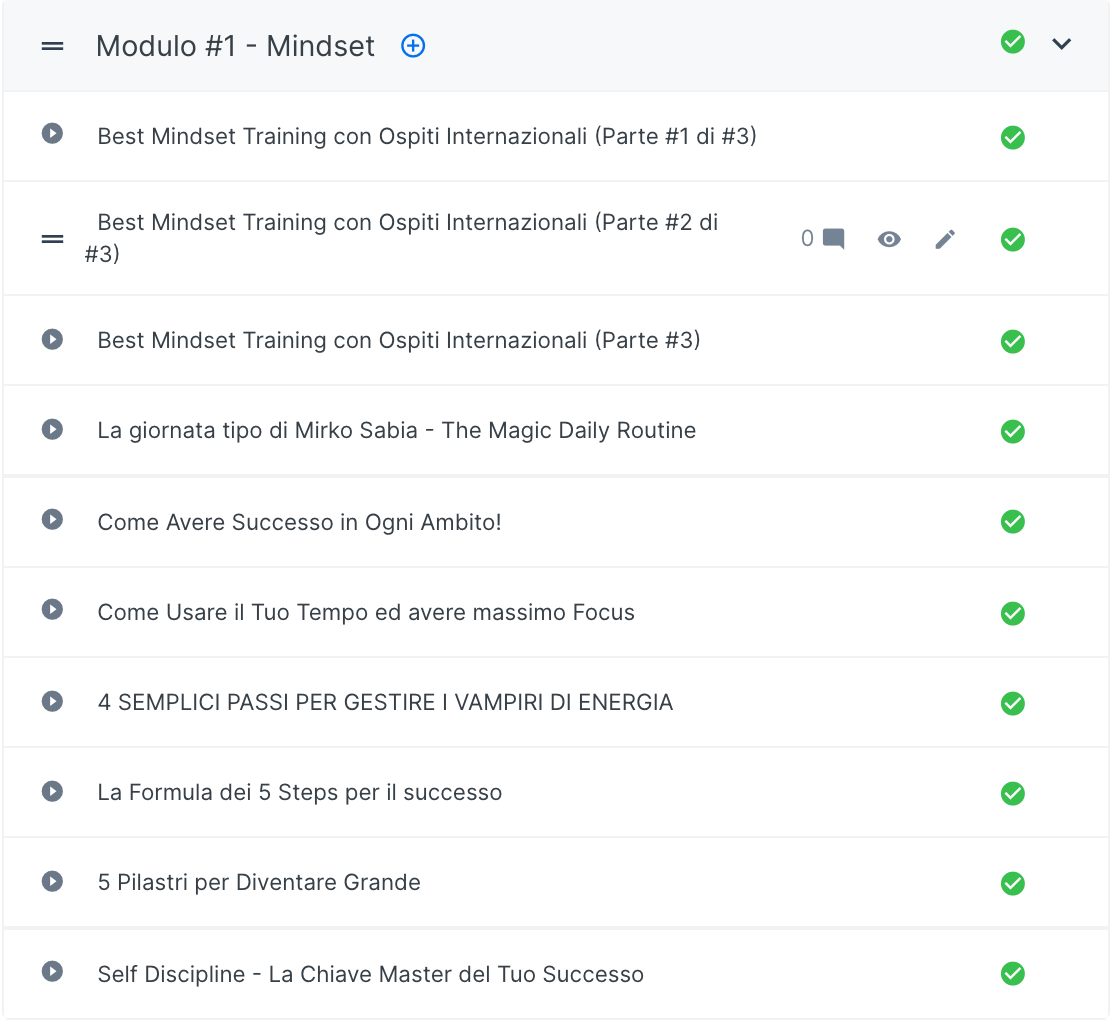Click play icon beside Self Discipline lesson

pos(52,972)
